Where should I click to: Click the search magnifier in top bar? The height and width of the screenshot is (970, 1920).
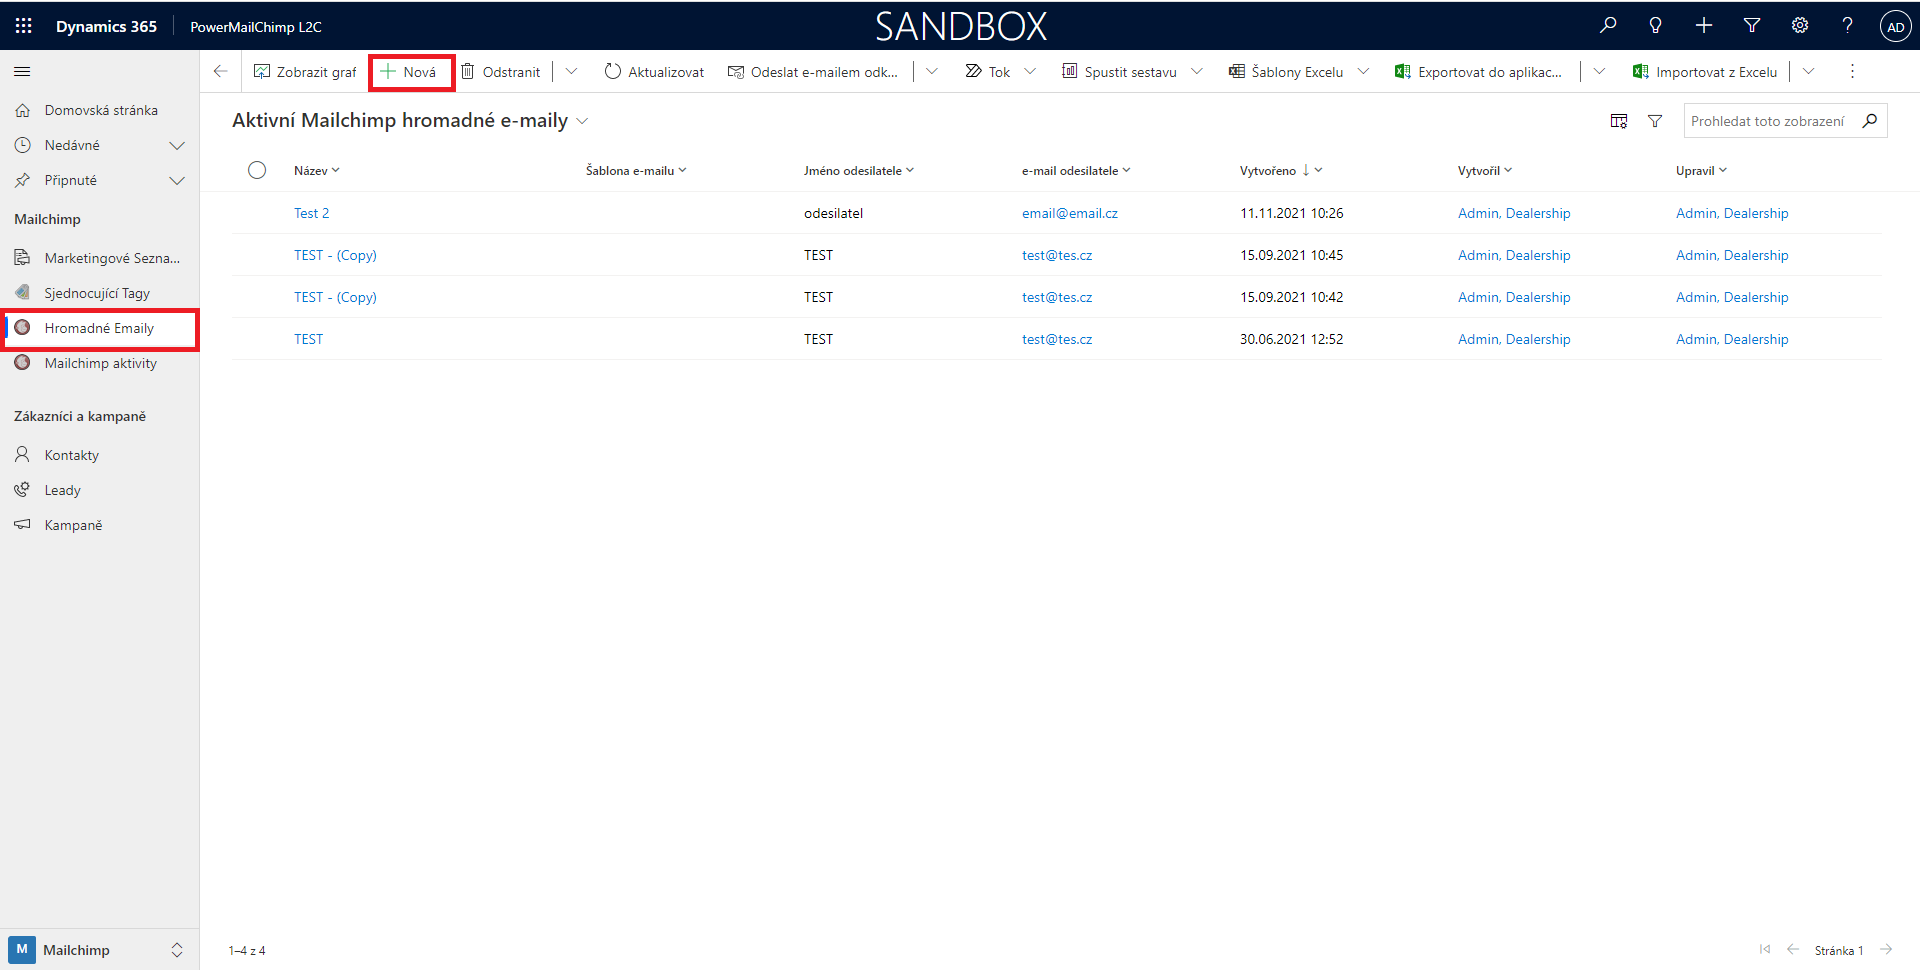(x=1608, y=26)
